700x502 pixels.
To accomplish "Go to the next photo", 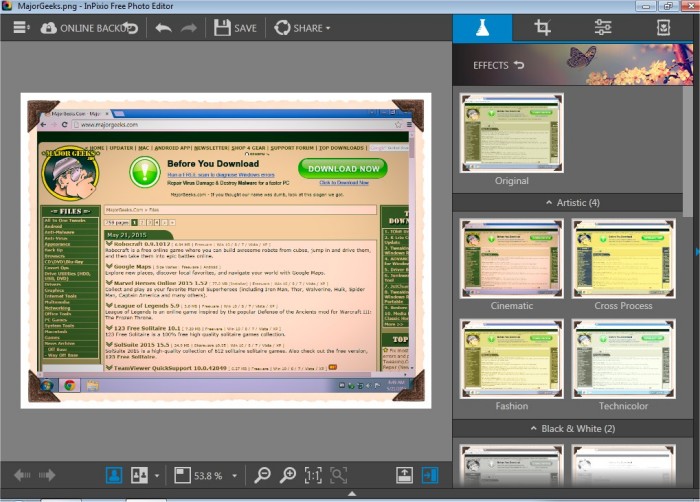I will click(47, 475).
